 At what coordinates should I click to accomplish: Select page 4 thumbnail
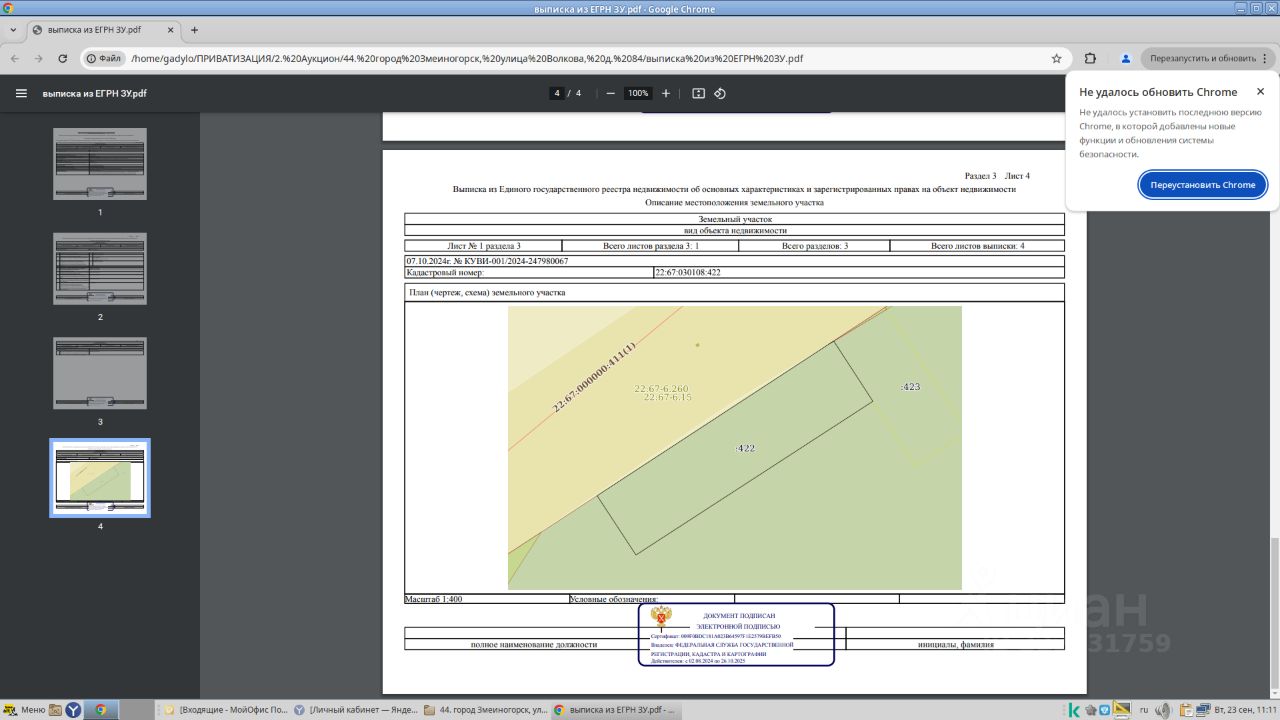[x=100, y=478]
